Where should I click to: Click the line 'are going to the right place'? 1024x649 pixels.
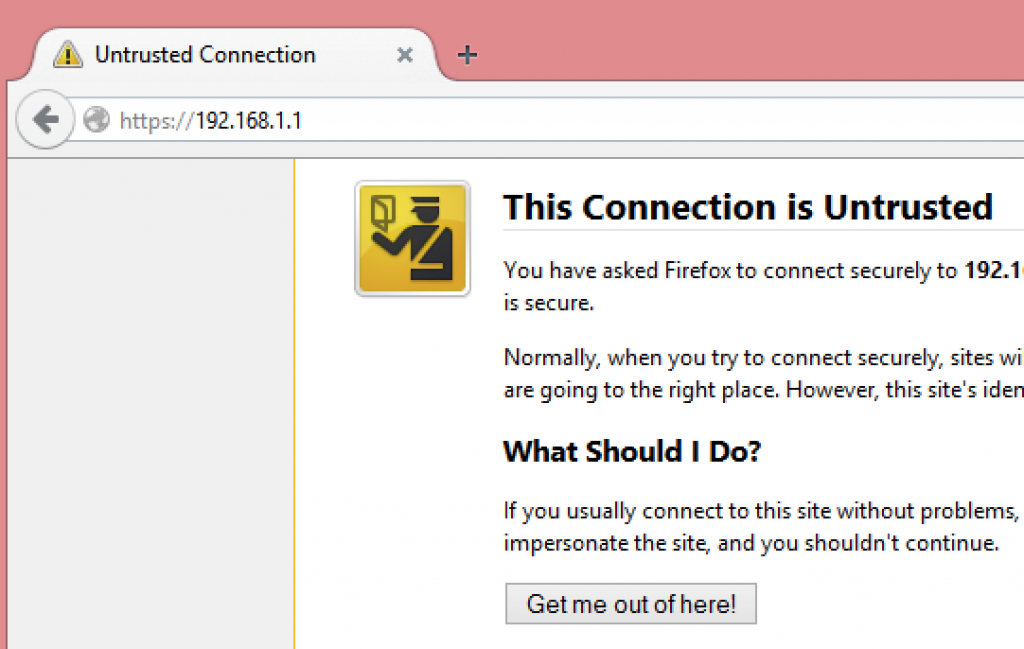[x=763, y=390]
